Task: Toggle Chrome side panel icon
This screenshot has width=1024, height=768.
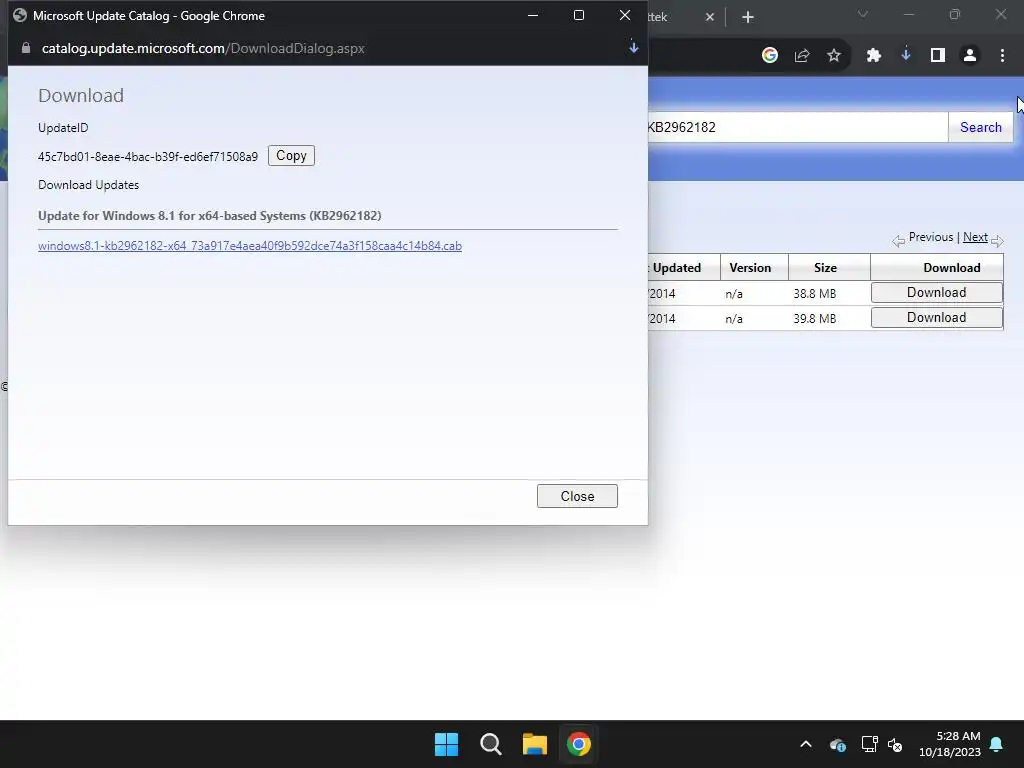Action: click(x=938, y=56)
